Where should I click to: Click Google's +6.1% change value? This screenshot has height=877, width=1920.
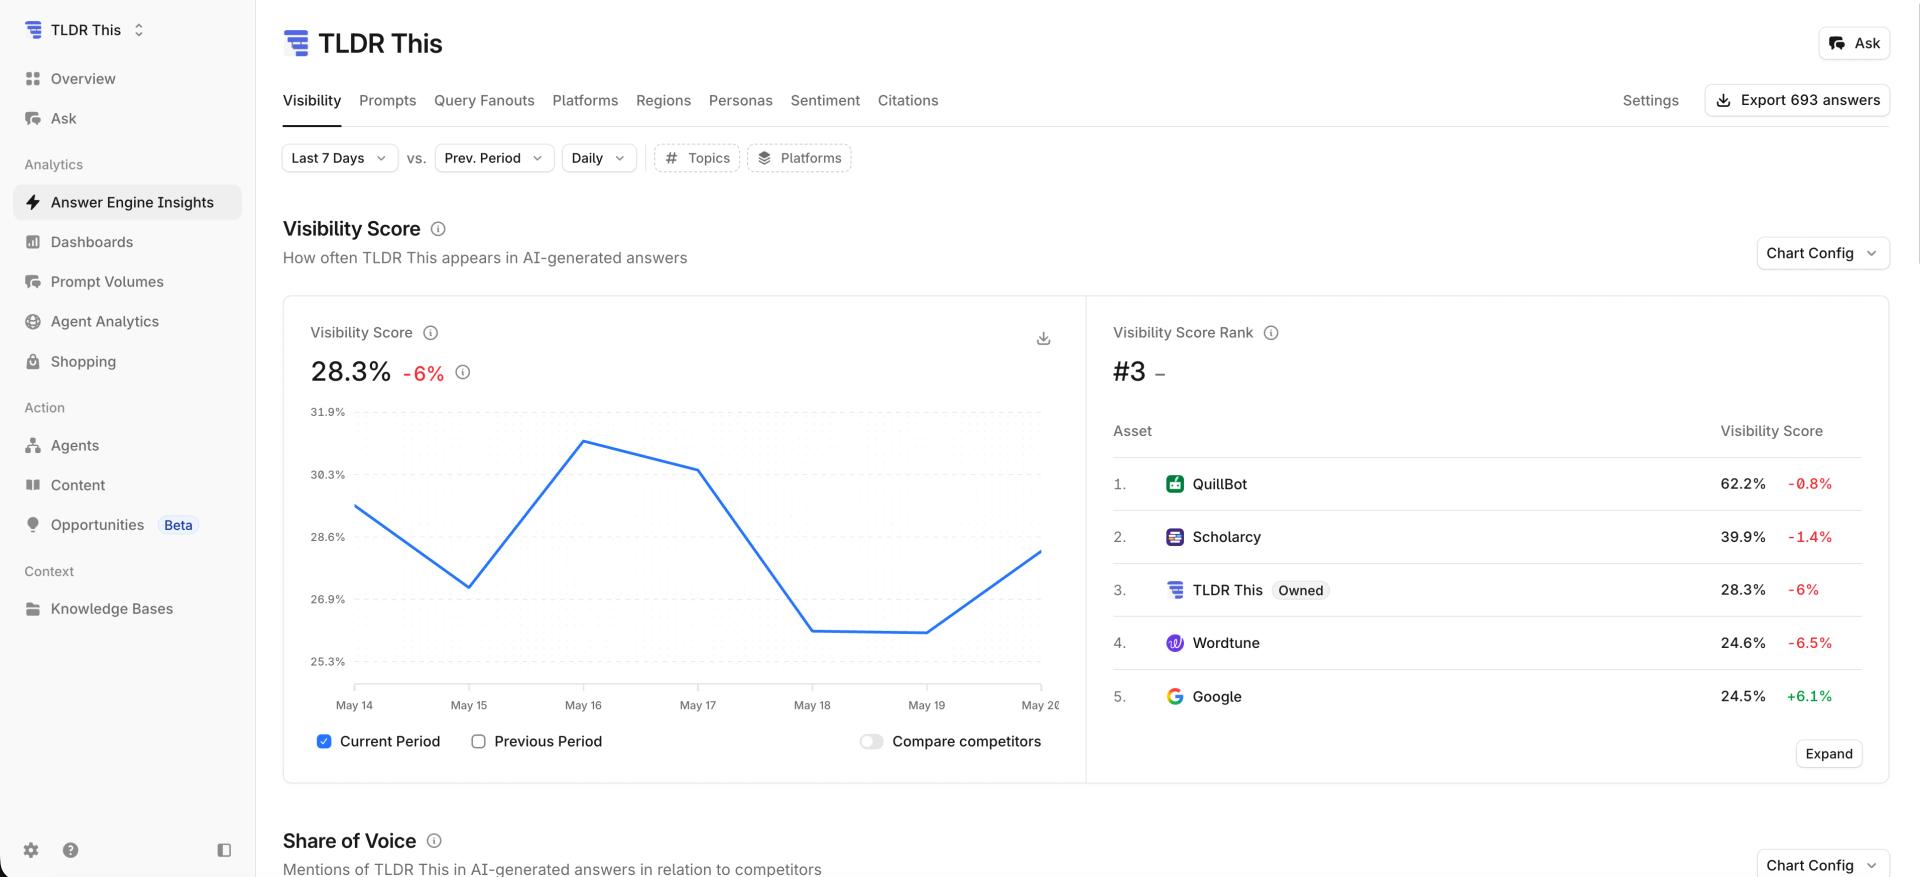(1809, 696)
